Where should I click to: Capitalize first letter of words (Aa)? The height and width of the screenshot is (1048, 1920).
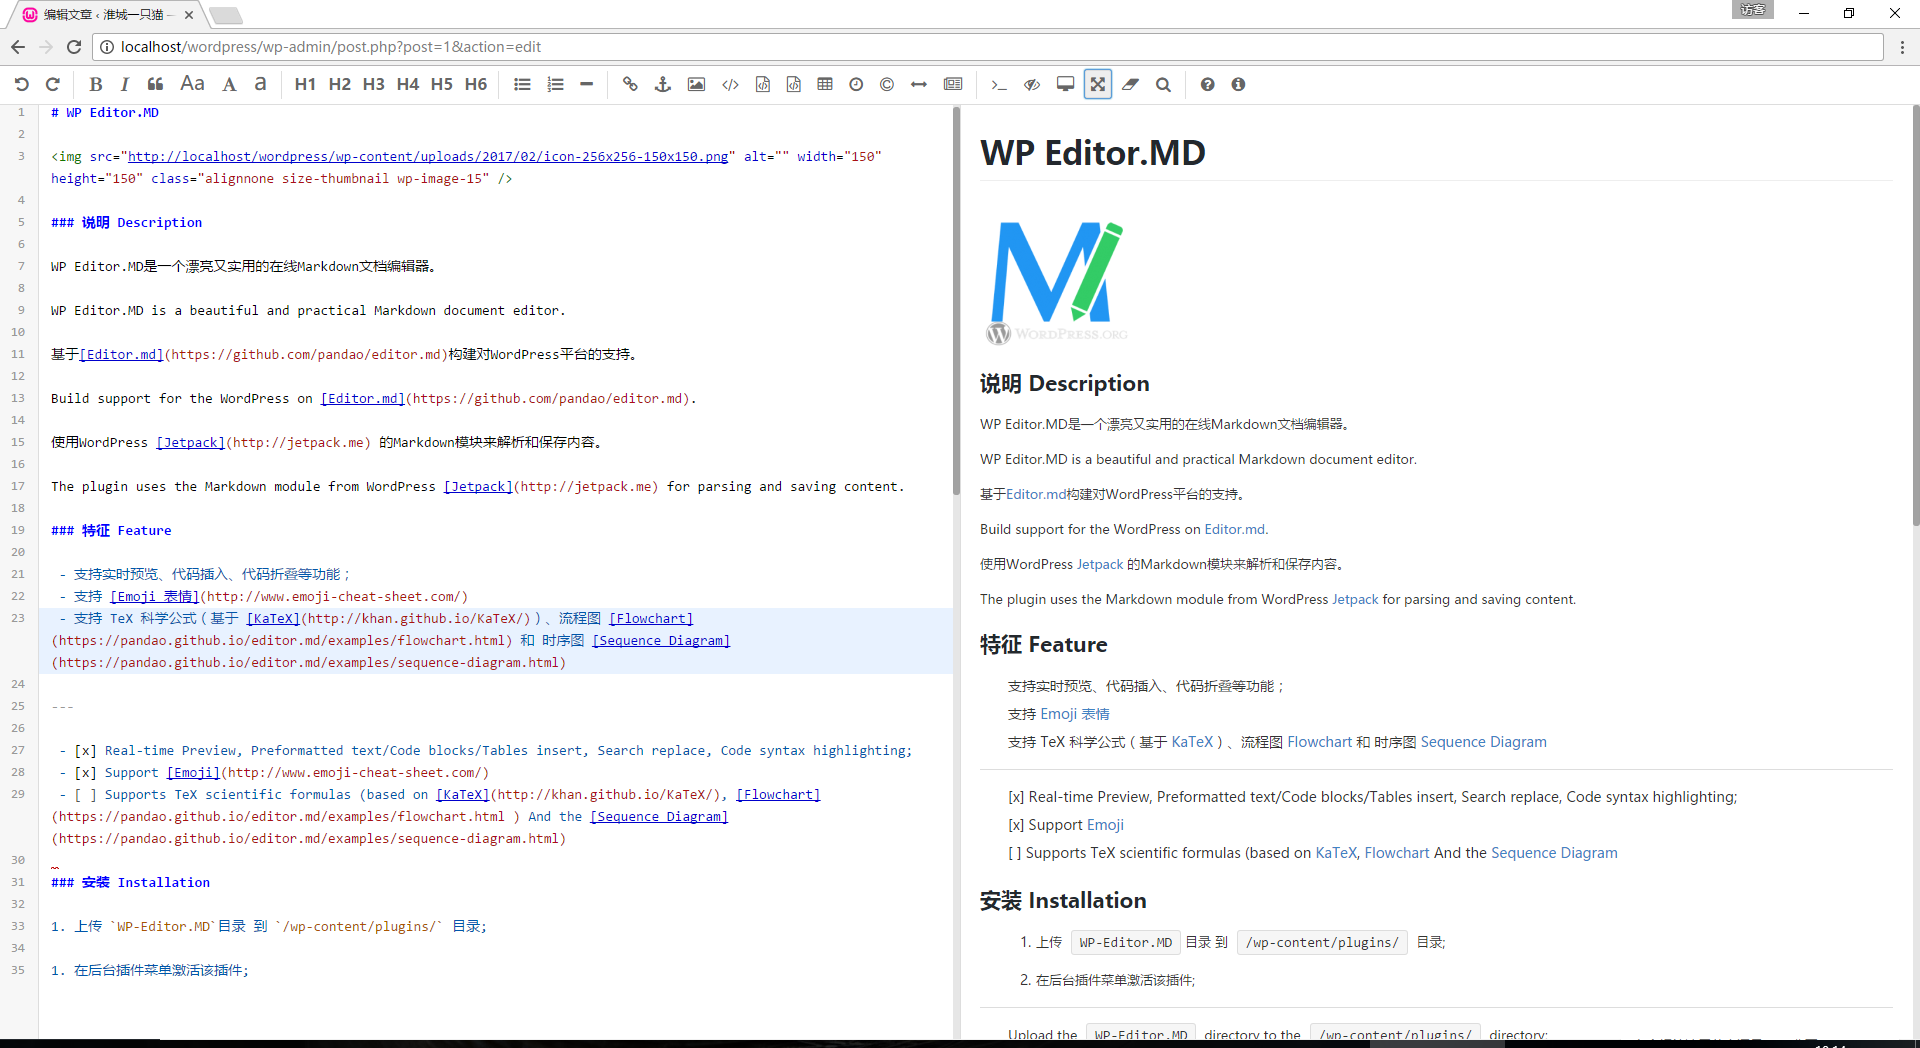192,85
